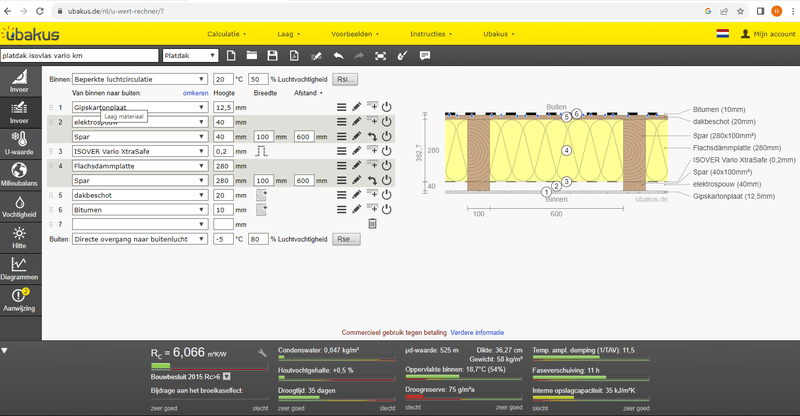This screenshot has height=416, width=800.
Task: Click the Rse... button
Action: tap(346, 239)
